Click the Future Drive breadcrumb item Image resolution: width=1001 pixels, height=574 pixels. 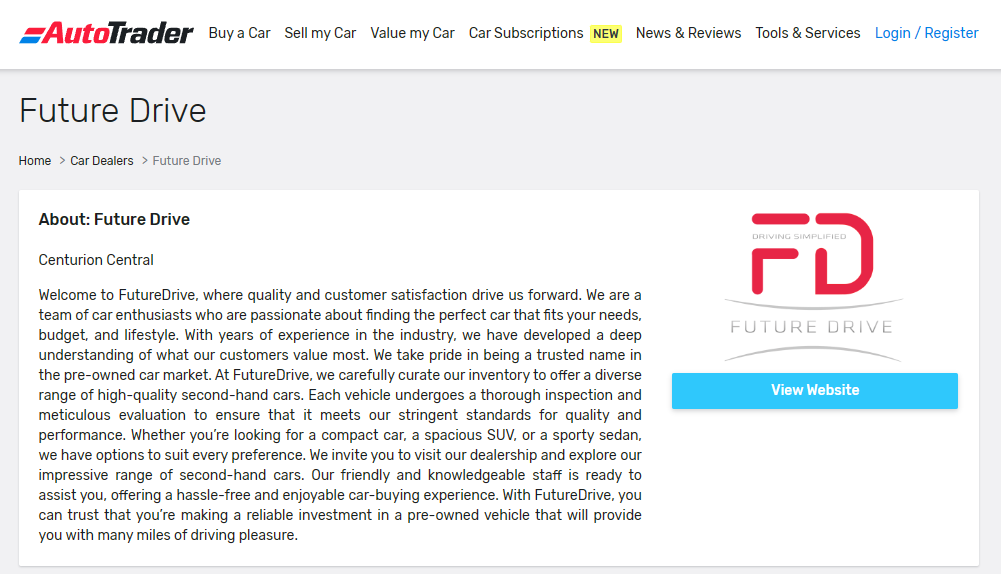[187, 161]
